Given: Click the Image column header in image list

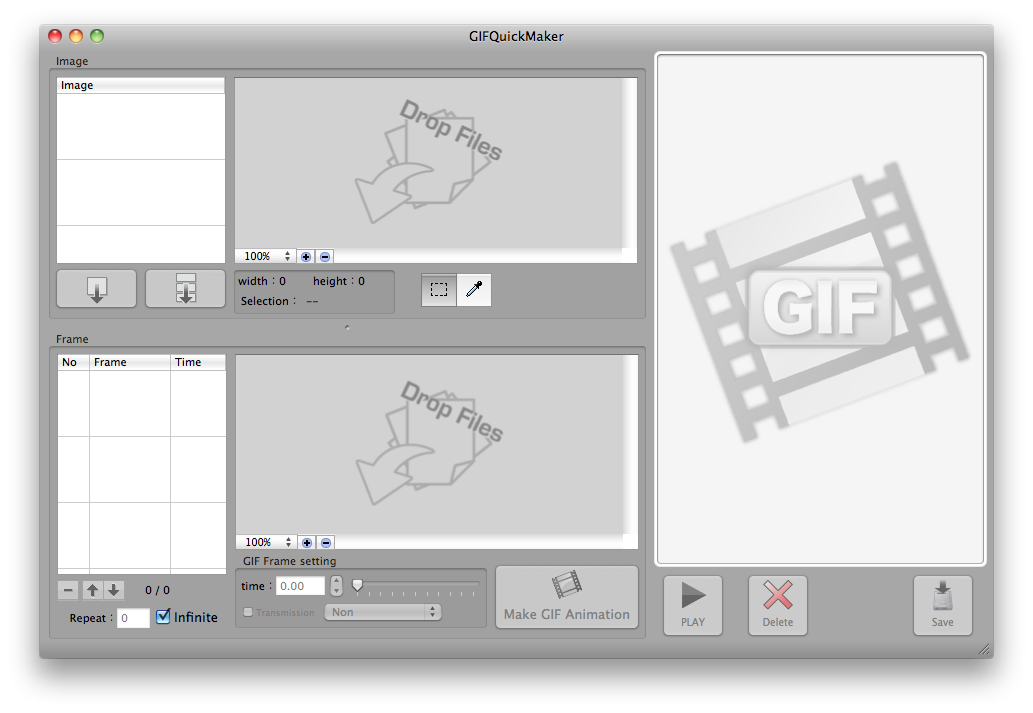Looking at the screenshot, I should click(x=140, y=86).
